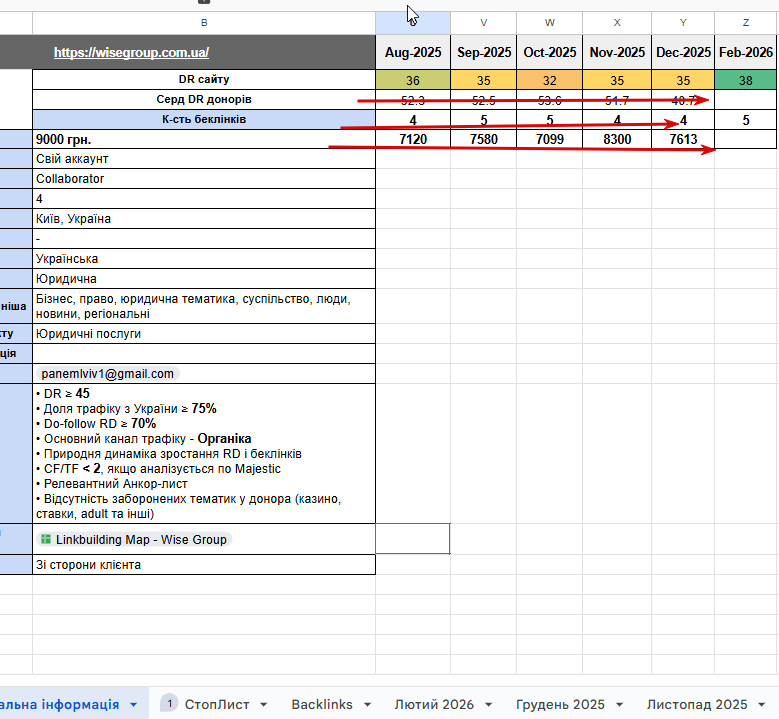Image resolution: width=779 pixels, height=719 pixels.
Task: Select the Свій аккаунт cell
Action: point(204,159)
